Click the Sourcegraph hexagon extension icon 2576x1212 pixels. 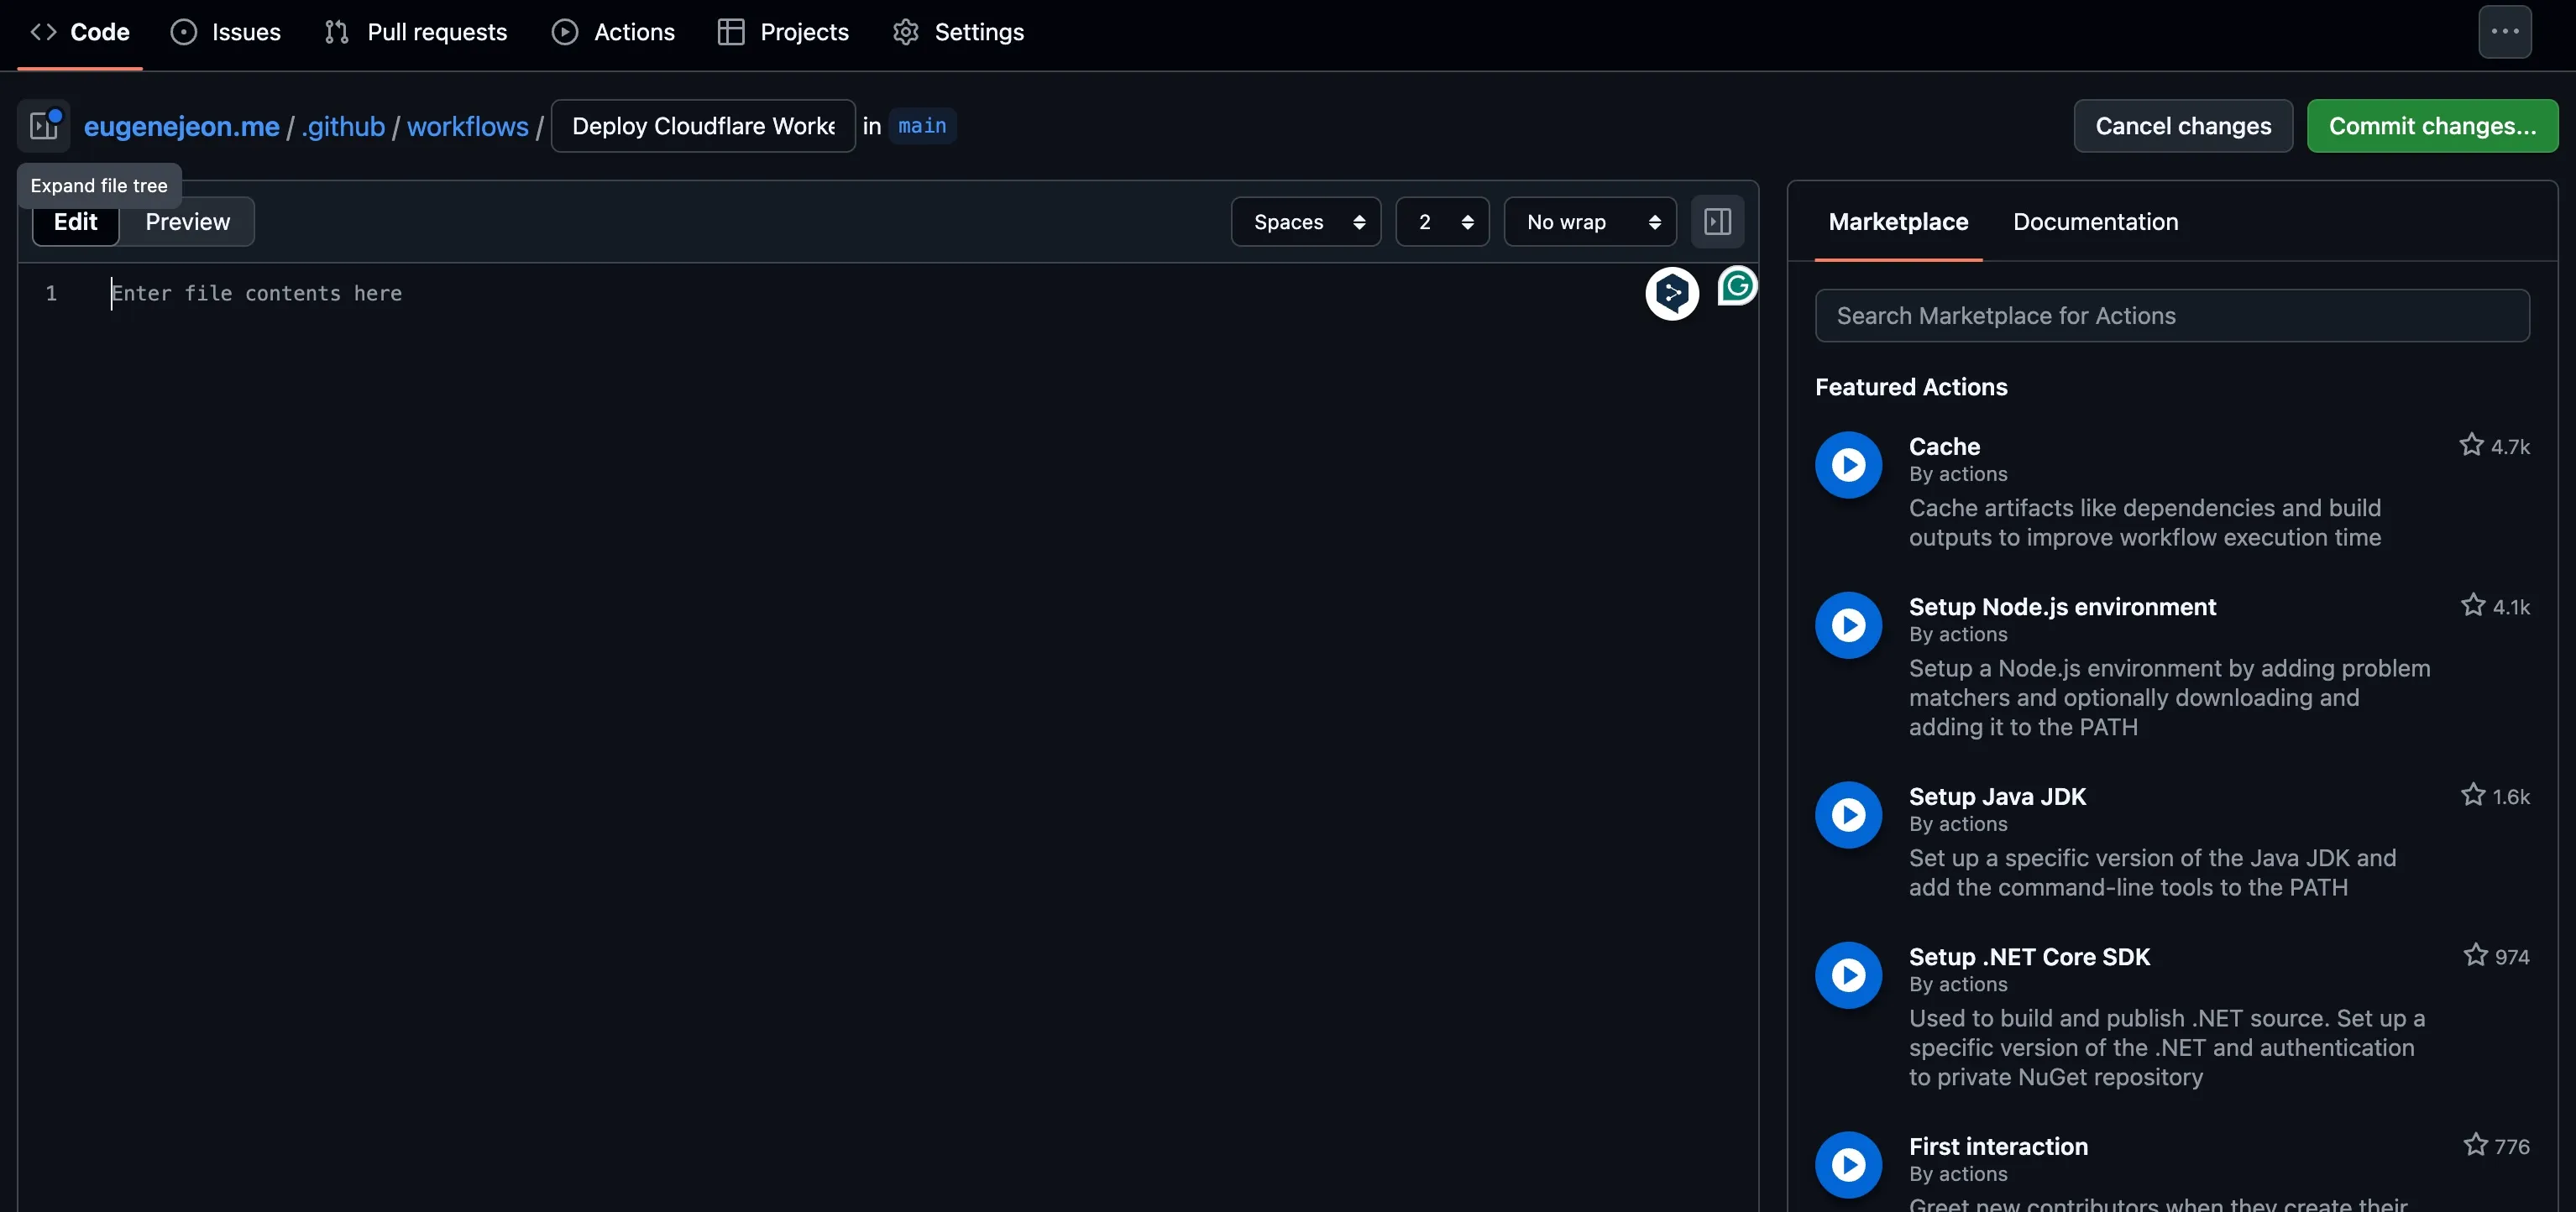point(1672,293)
